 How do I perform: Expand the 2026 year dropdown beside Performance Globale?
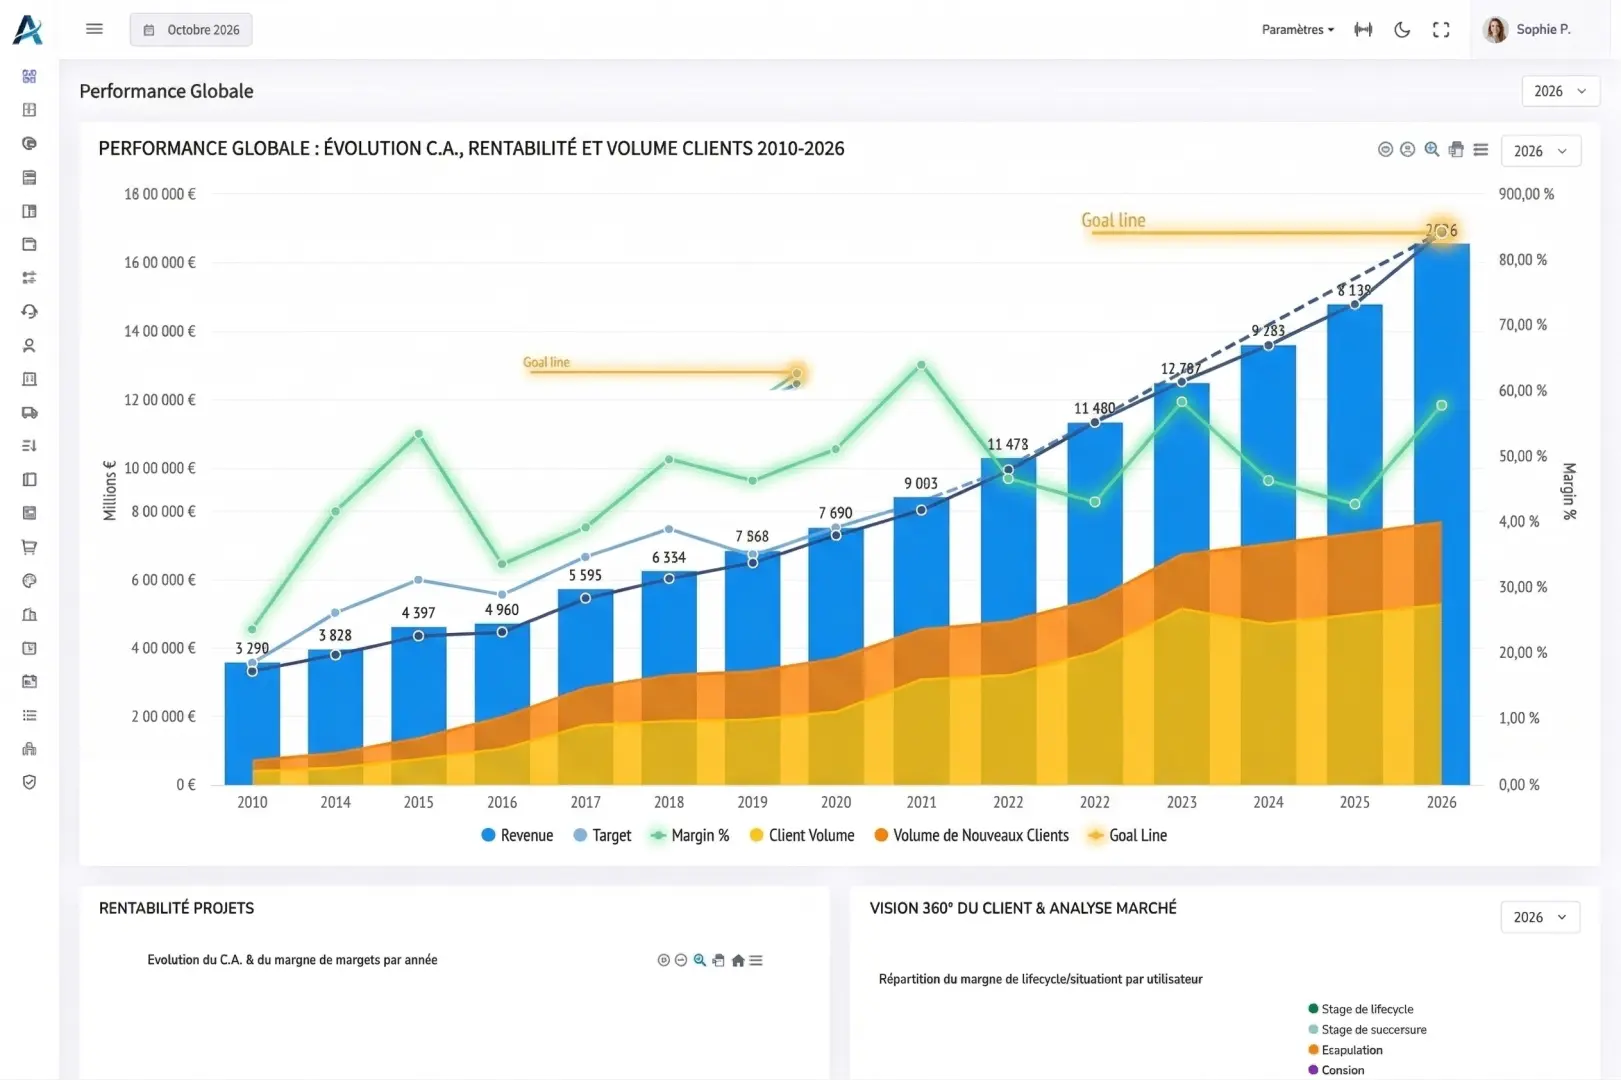pyautogui.click(x=1560, y=91)
